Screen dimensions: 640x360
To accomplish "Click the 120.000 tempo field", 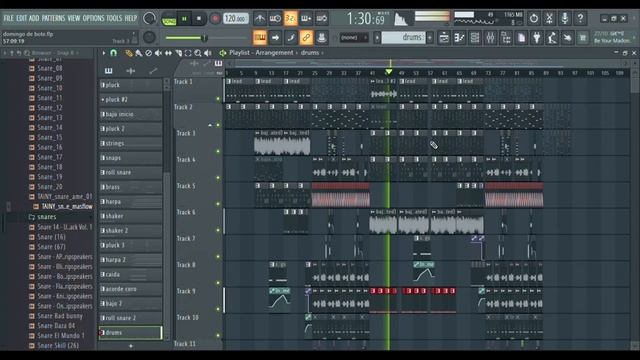I will click(236, 19).
